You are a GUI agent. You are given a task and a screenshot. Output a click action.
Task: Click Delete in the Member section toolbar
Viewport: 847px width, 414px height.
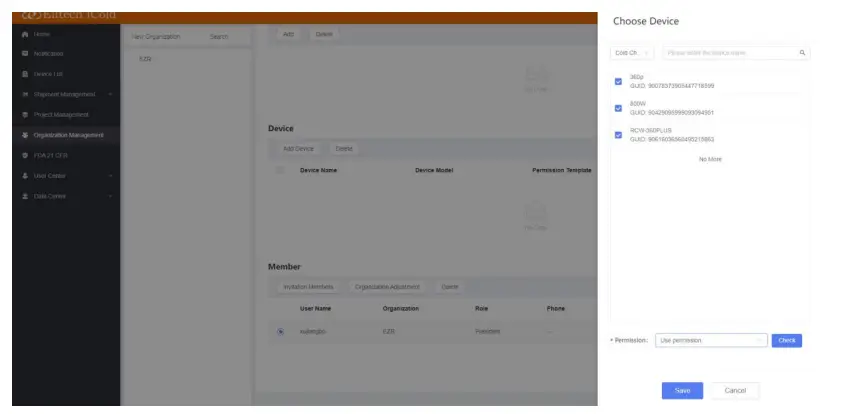[x=449, y=287]
